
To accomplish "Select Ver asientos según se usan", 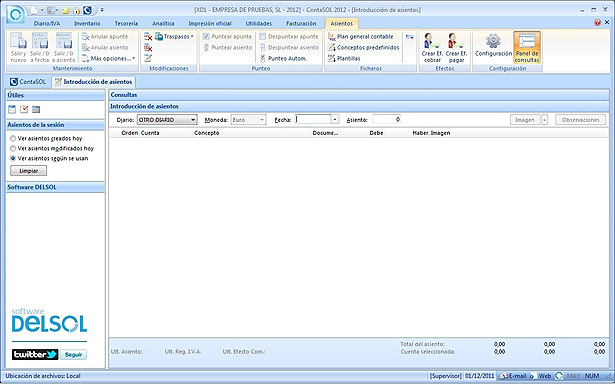I will point(49,158).
